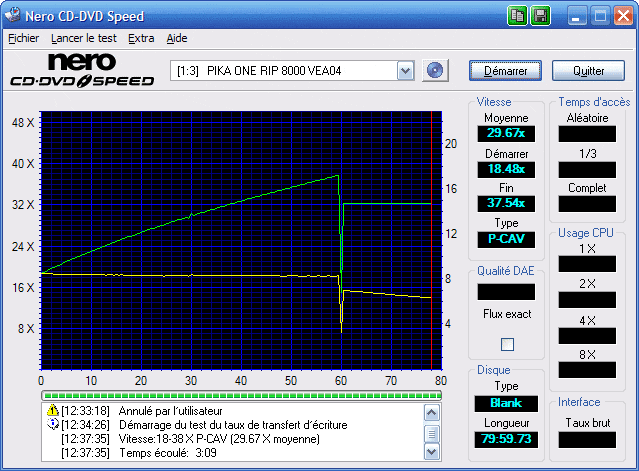Viewport: 639px width, 471px height.
Task: Click the Nero CD-DVD Speed logo
Action: pos(82,70)
